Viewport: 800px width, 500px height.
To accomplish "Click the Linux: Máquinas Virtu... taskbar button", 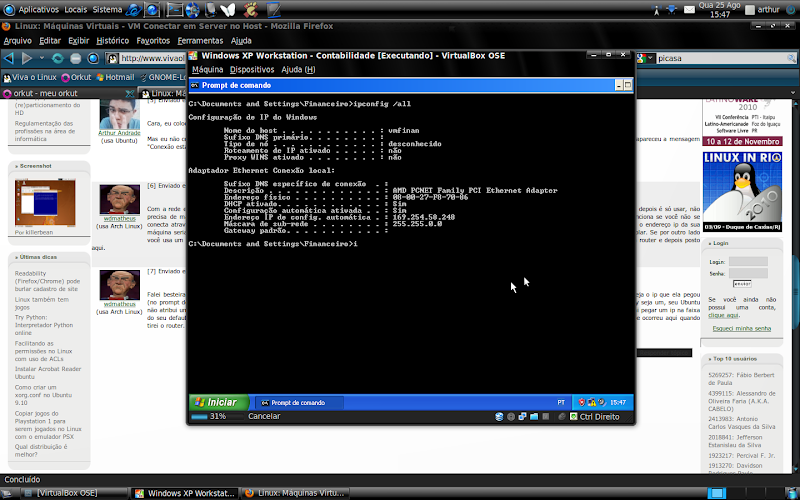I will pyautogui.click(x=295, y=493).
